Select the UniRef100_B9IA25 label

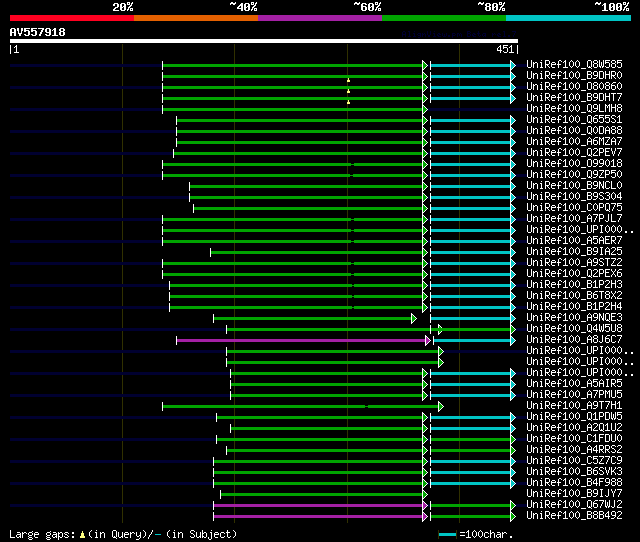(x=574, y=251)
